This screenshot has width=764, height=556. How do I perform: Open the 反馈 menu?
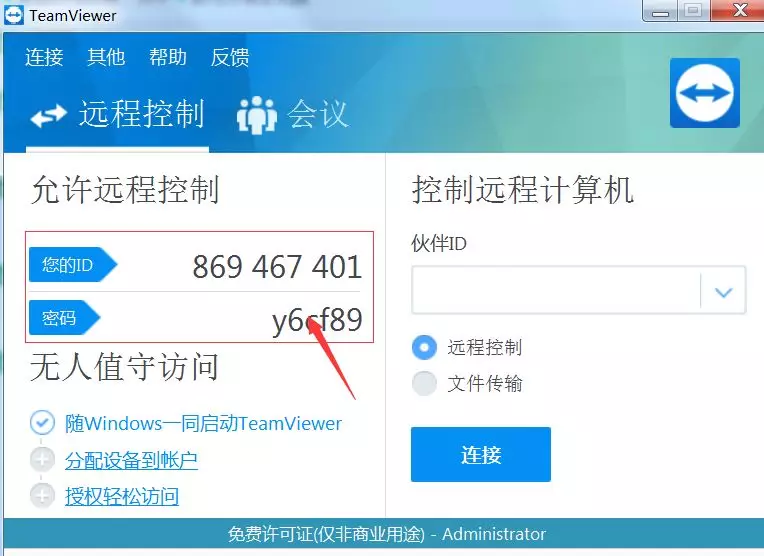(x=230, y=57)
